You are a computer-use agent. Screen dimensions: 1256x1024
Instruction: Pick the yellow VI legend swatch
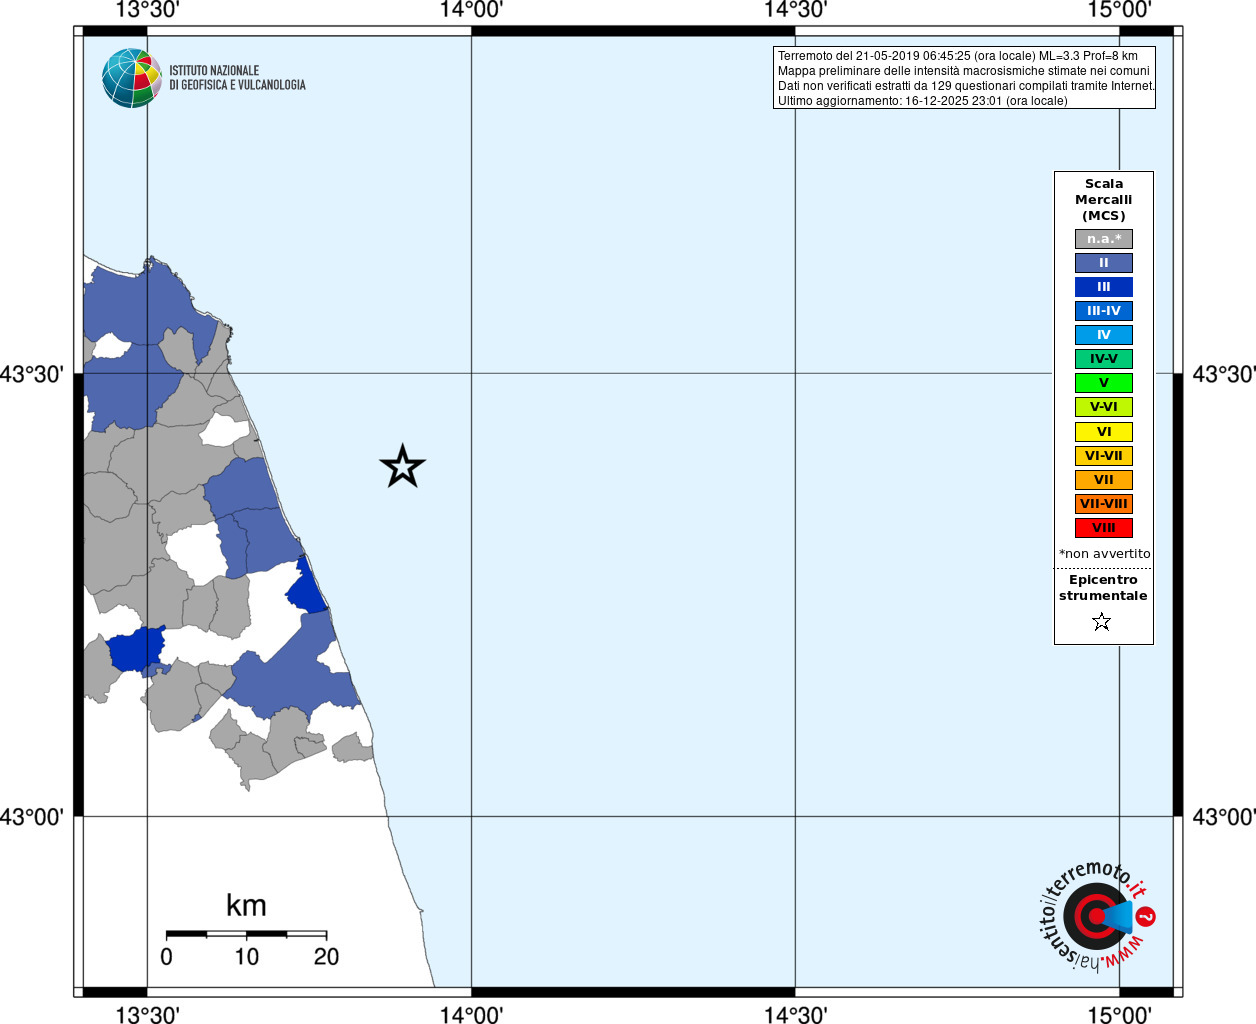pyautogui.click(x=1103, y=432)
